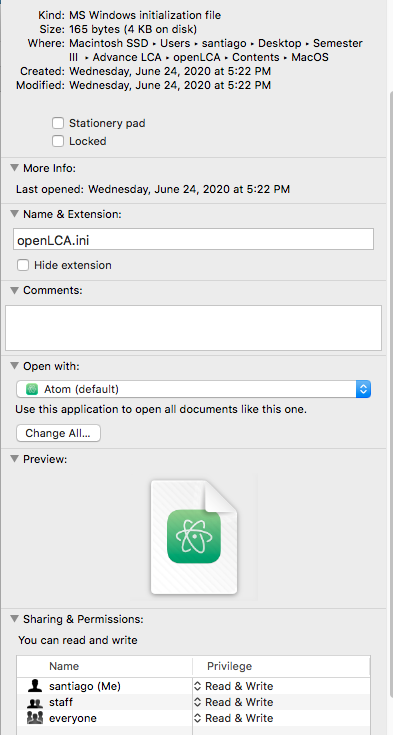Open privilege stepper for santiago
The image size is (393, 735).
[197, 686]
